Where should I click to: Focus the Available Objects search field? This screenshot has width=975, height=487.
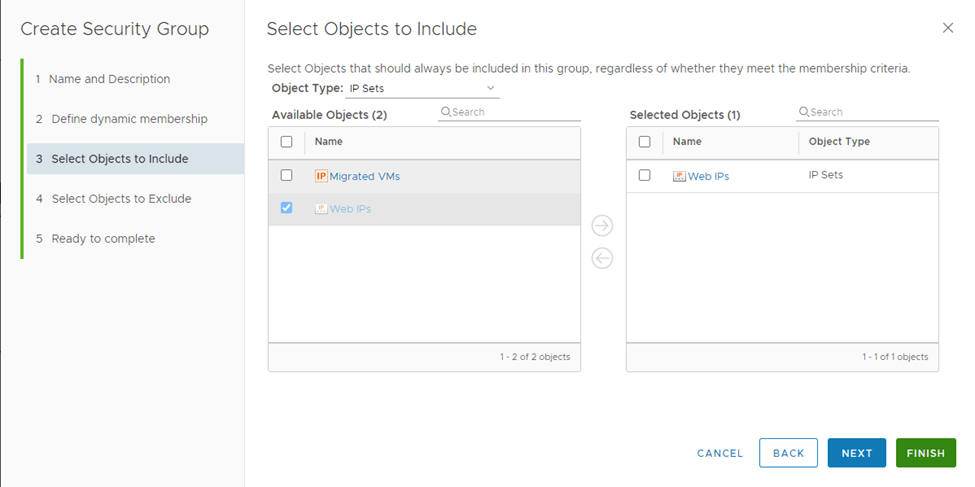click(x=516, y=112)
